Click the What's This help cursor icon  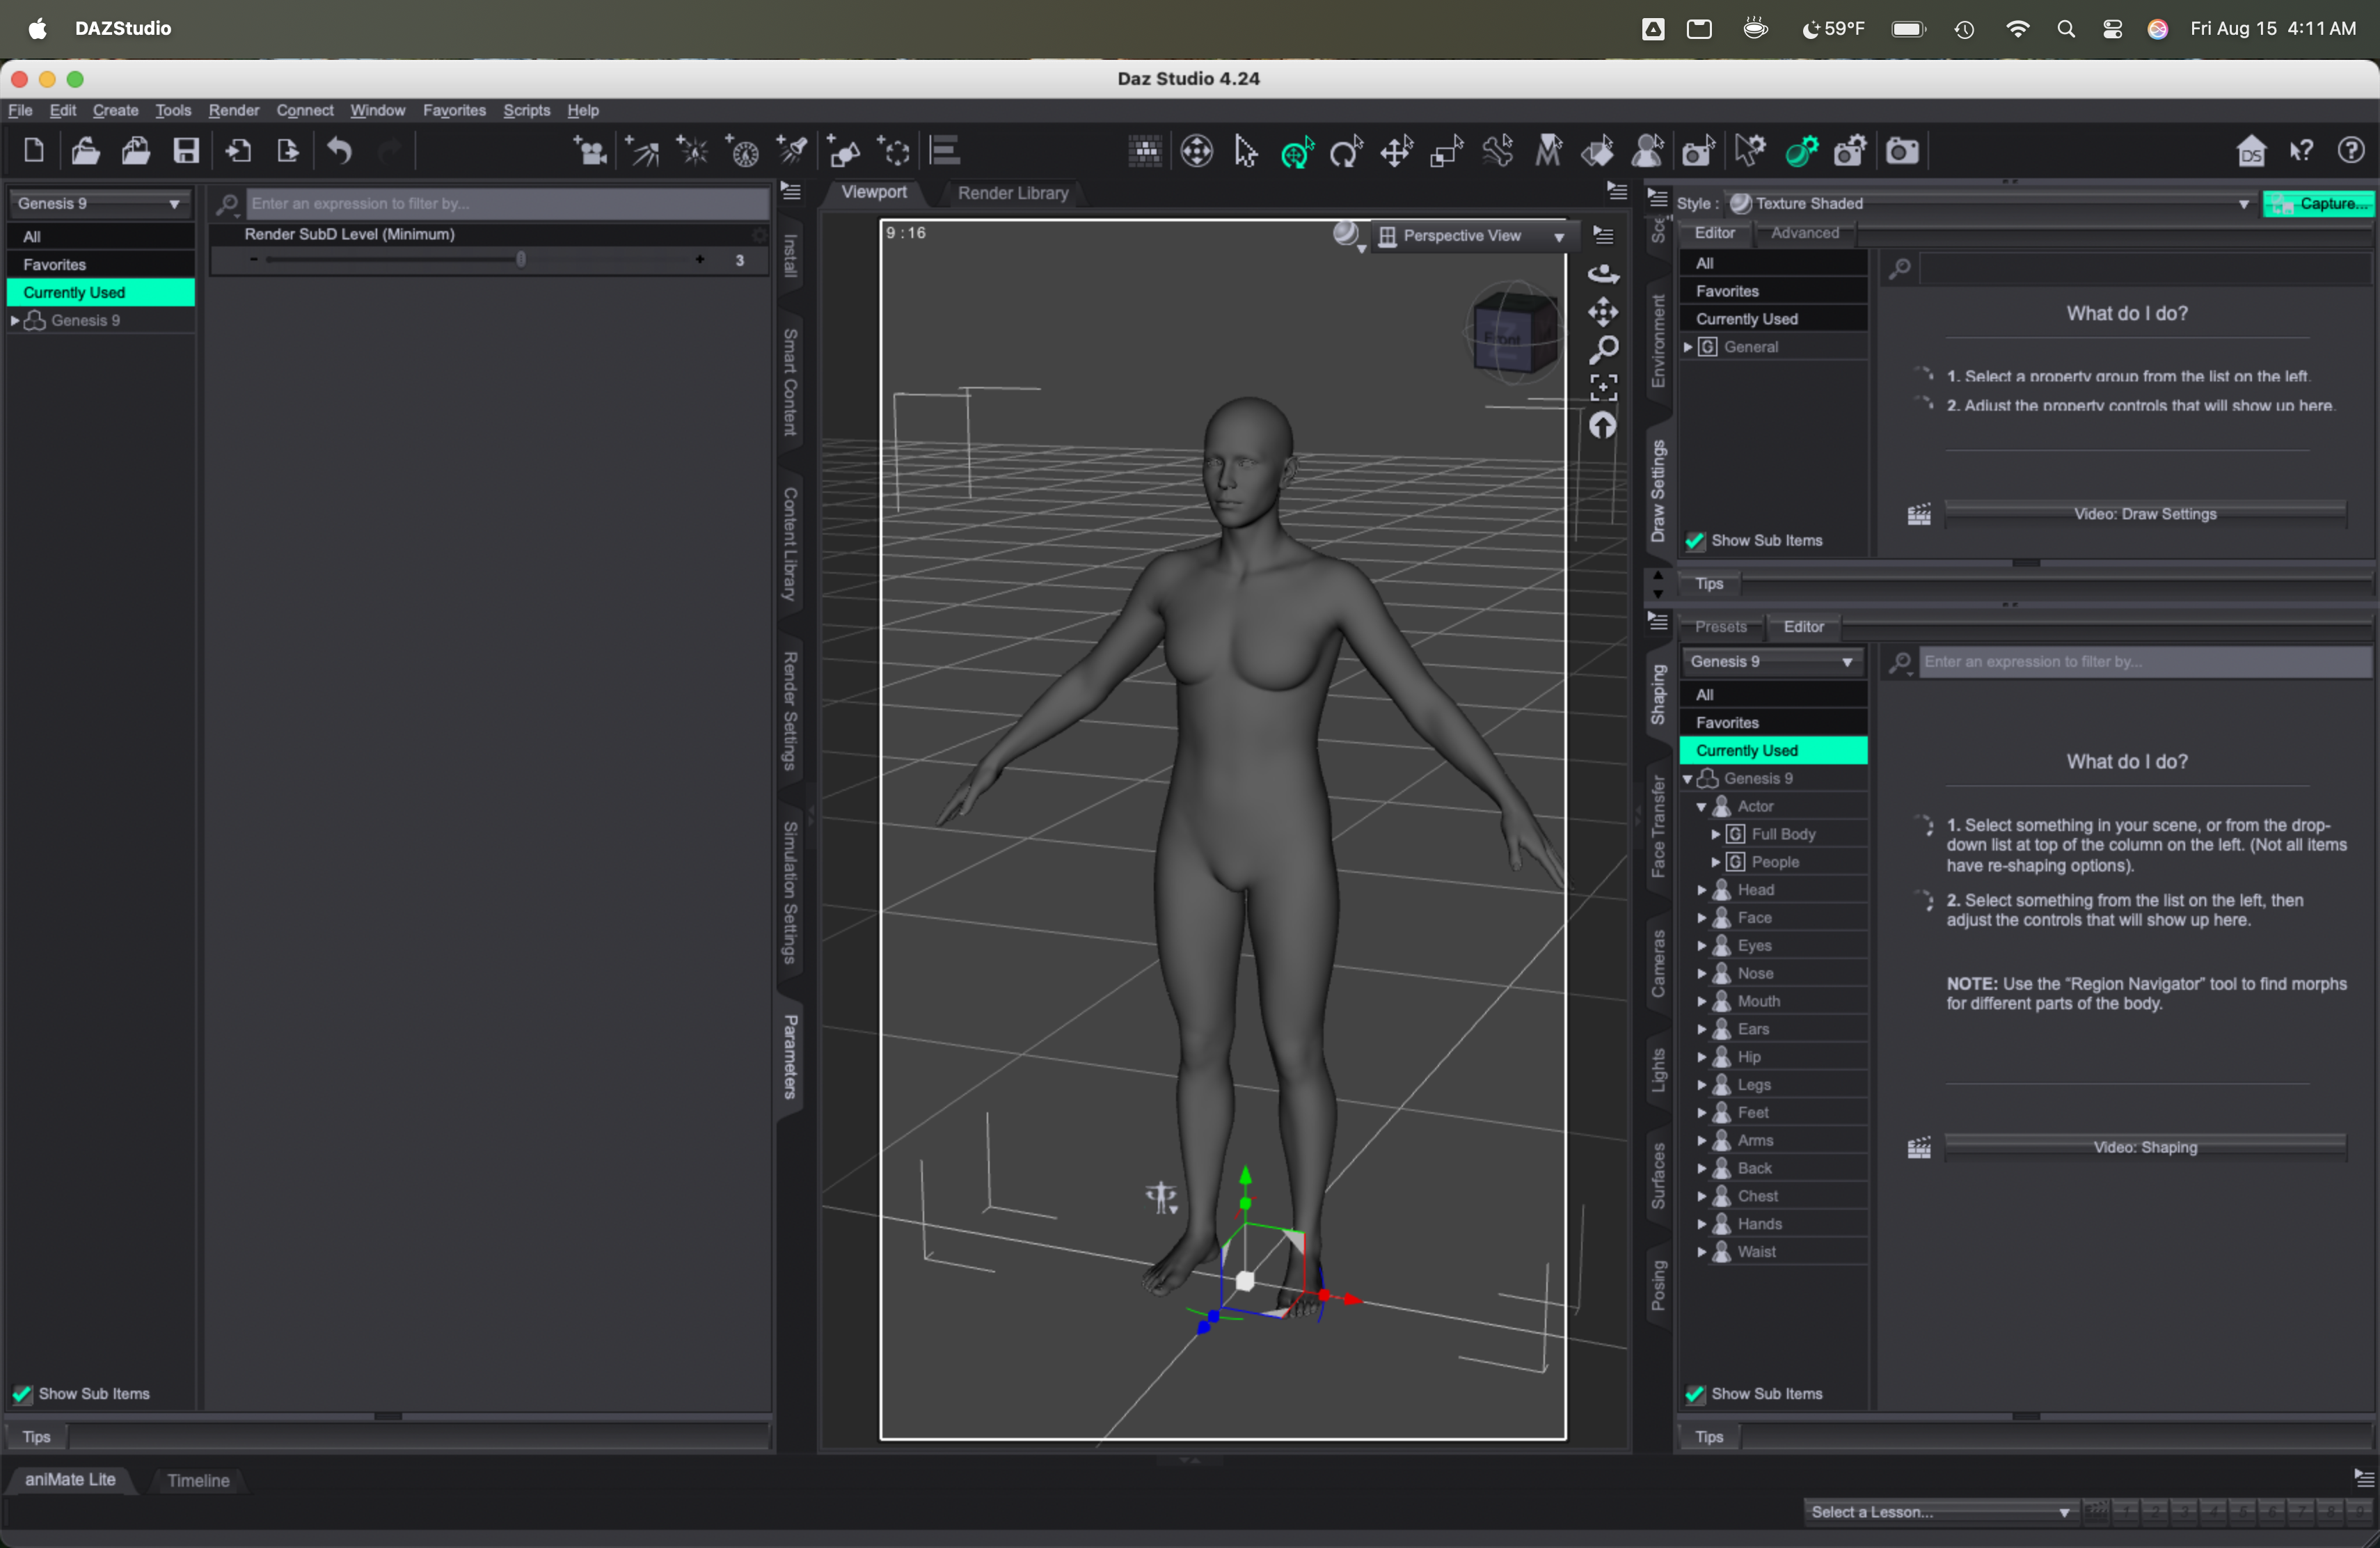tap(2301, 151)
